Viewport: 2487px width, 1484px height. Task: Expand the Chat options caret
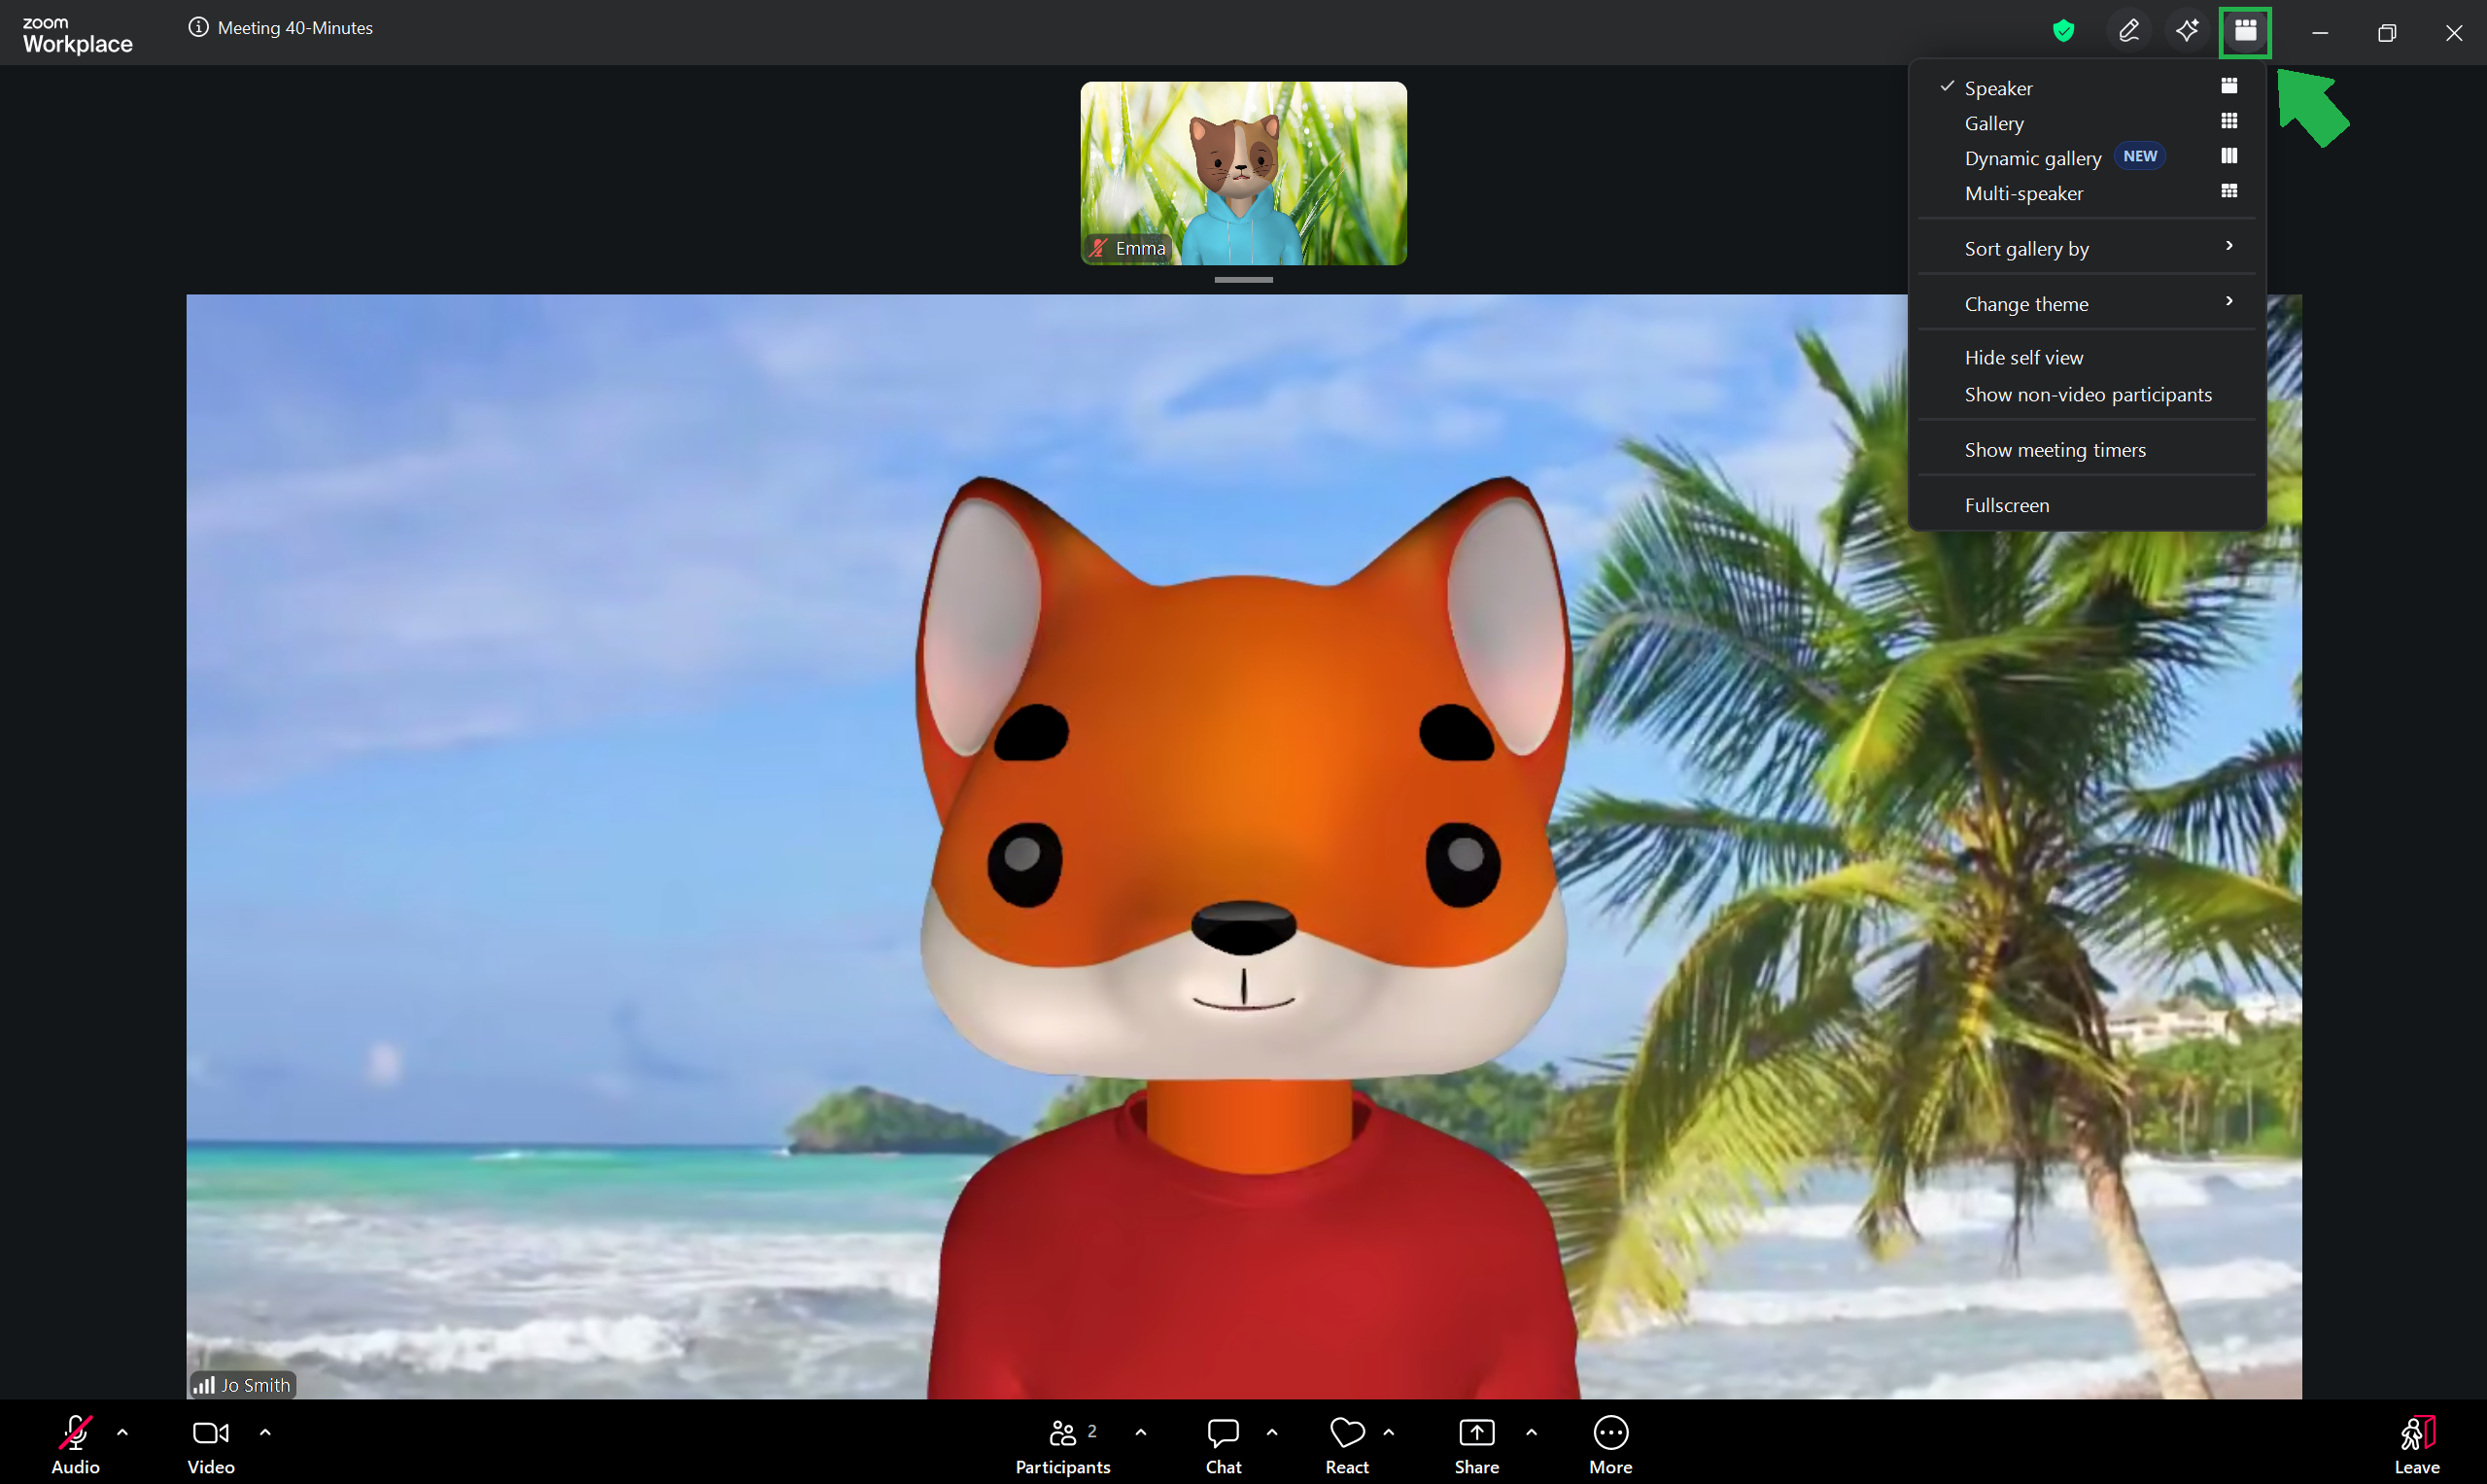click(x=1272, y=1432)
